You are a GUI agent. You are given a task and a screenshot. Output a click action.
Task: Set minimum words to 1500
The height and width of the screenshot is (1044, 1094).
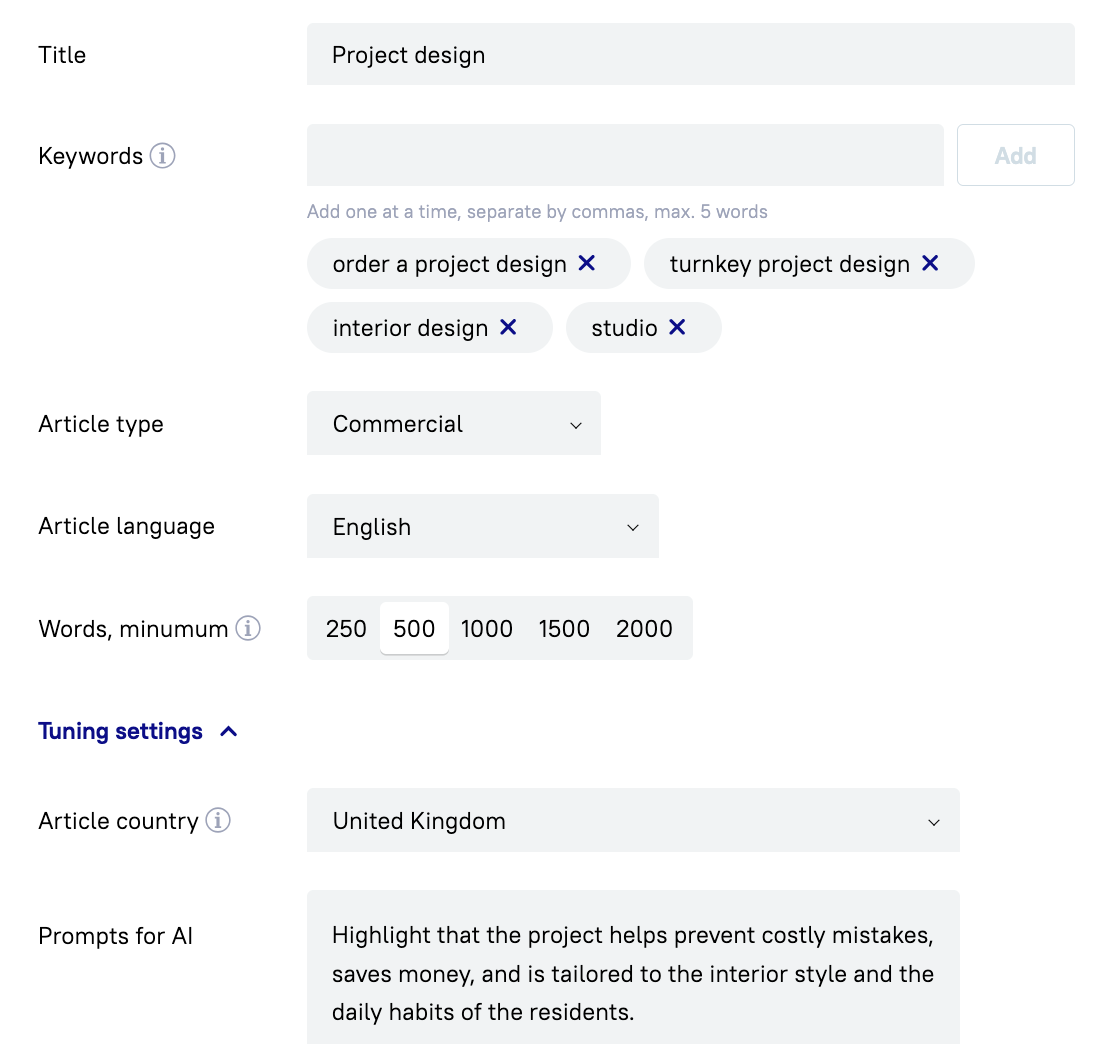(x=564, y=628)
